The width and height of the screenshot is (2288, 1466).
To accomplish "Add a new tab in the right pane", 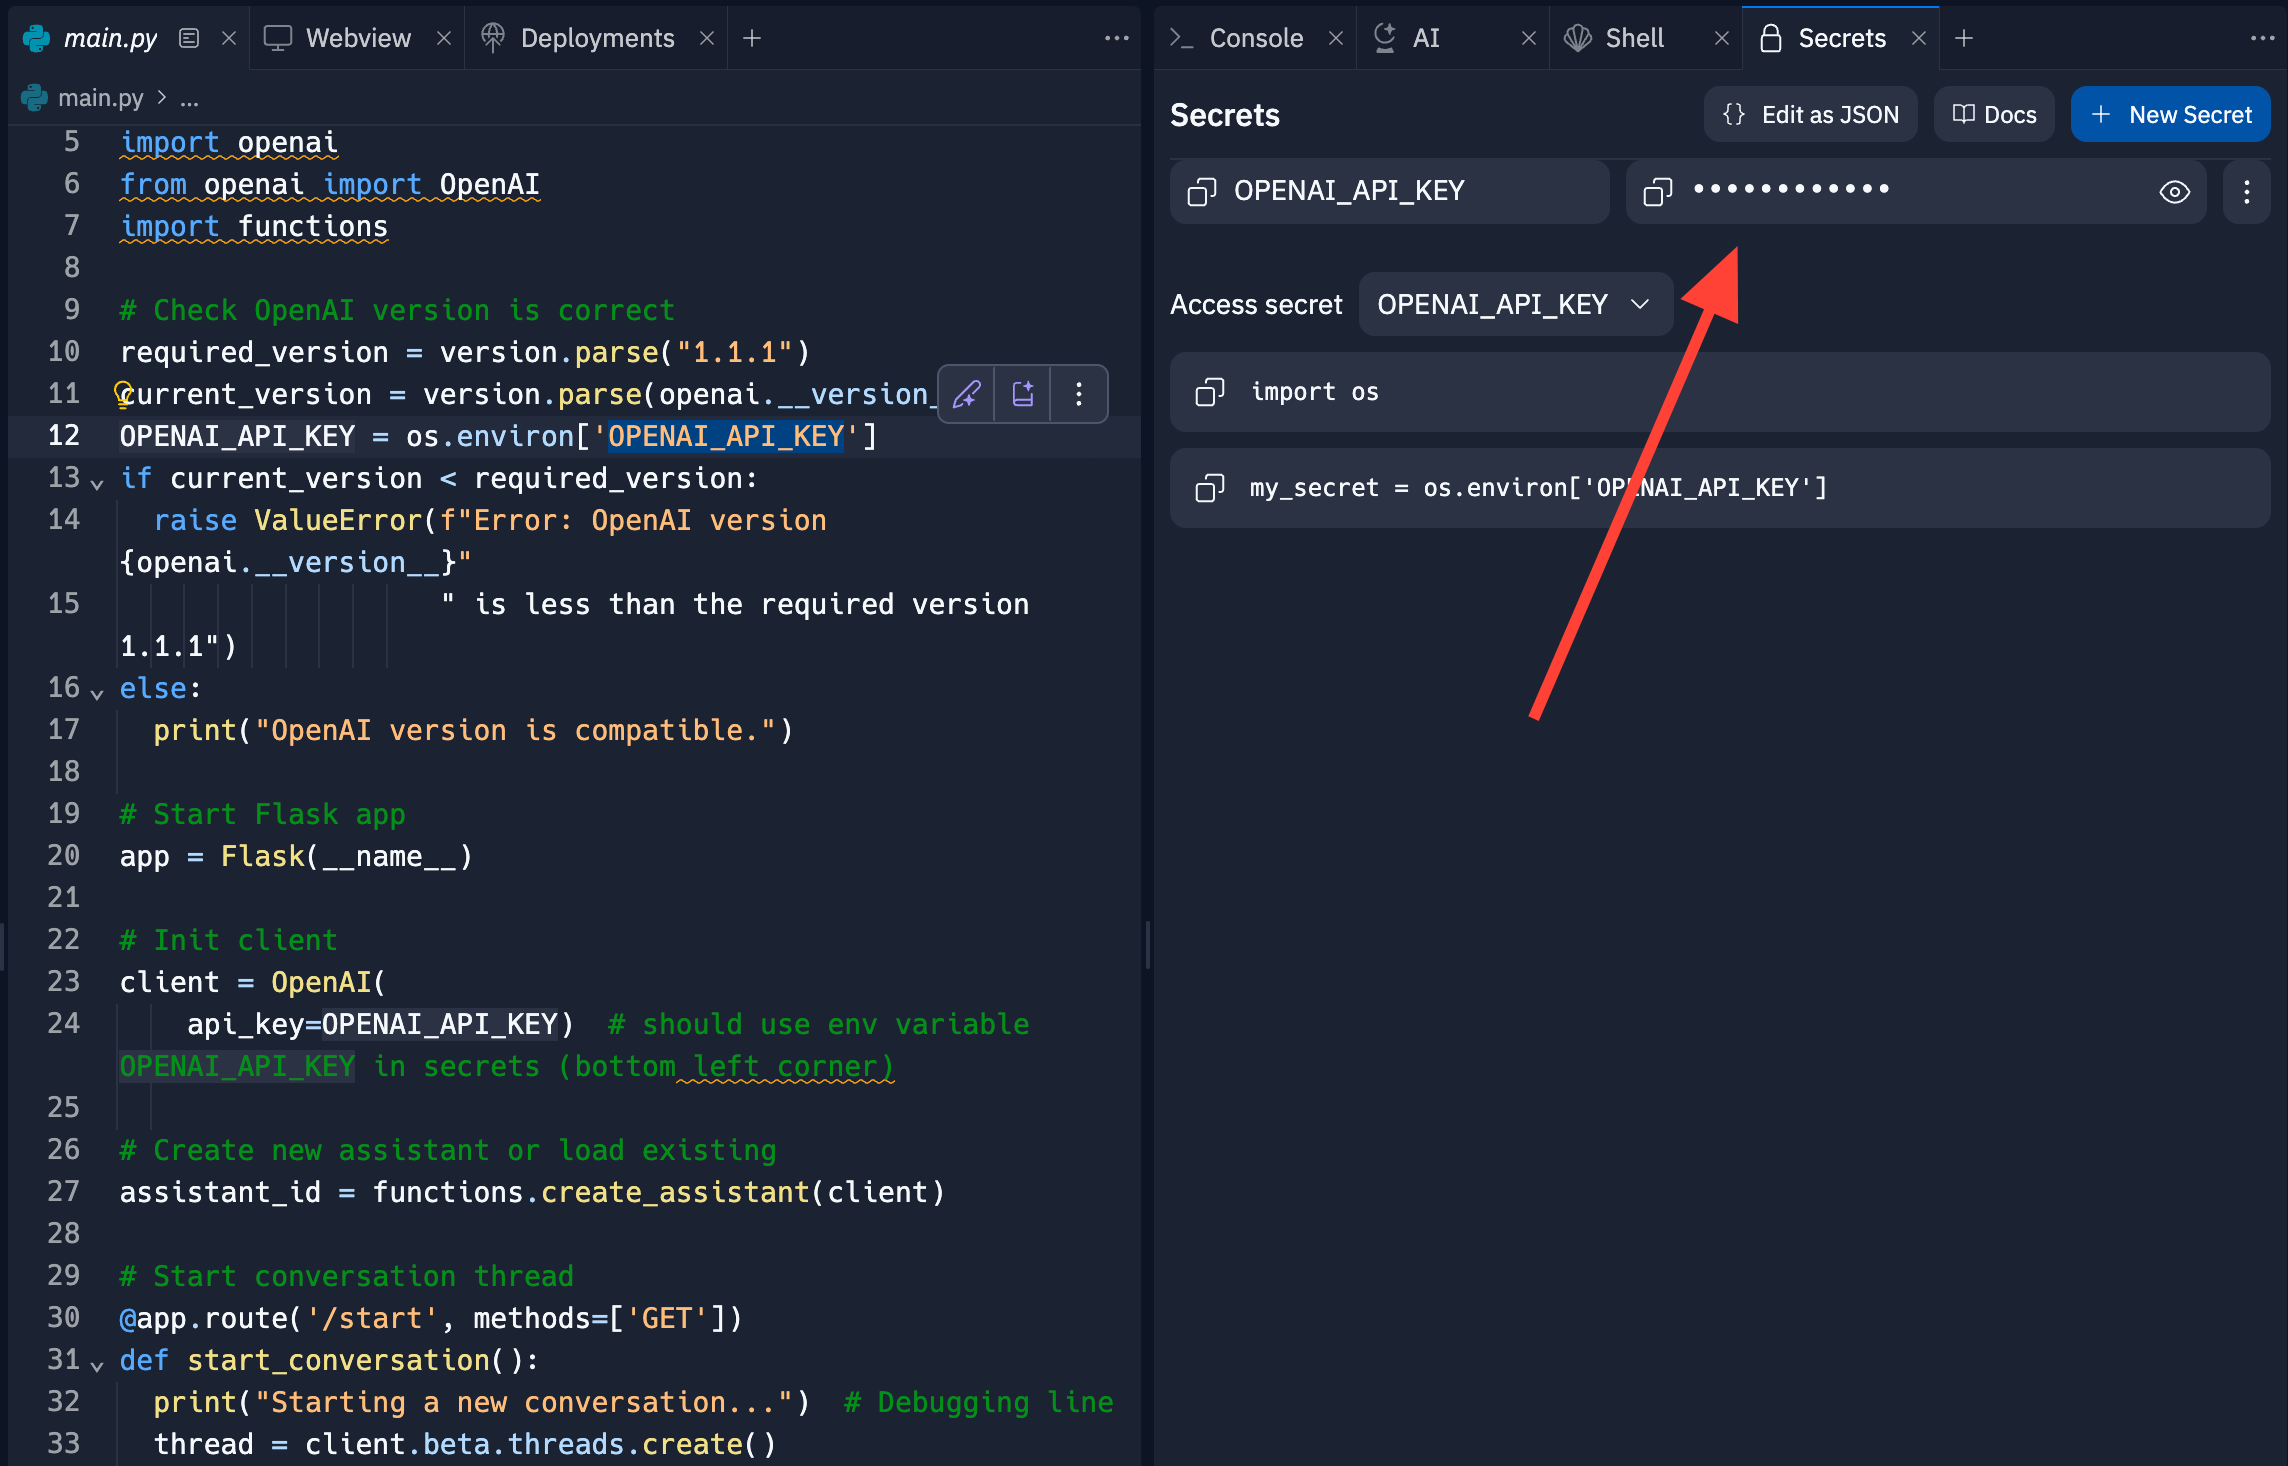I will [1964, 38].
